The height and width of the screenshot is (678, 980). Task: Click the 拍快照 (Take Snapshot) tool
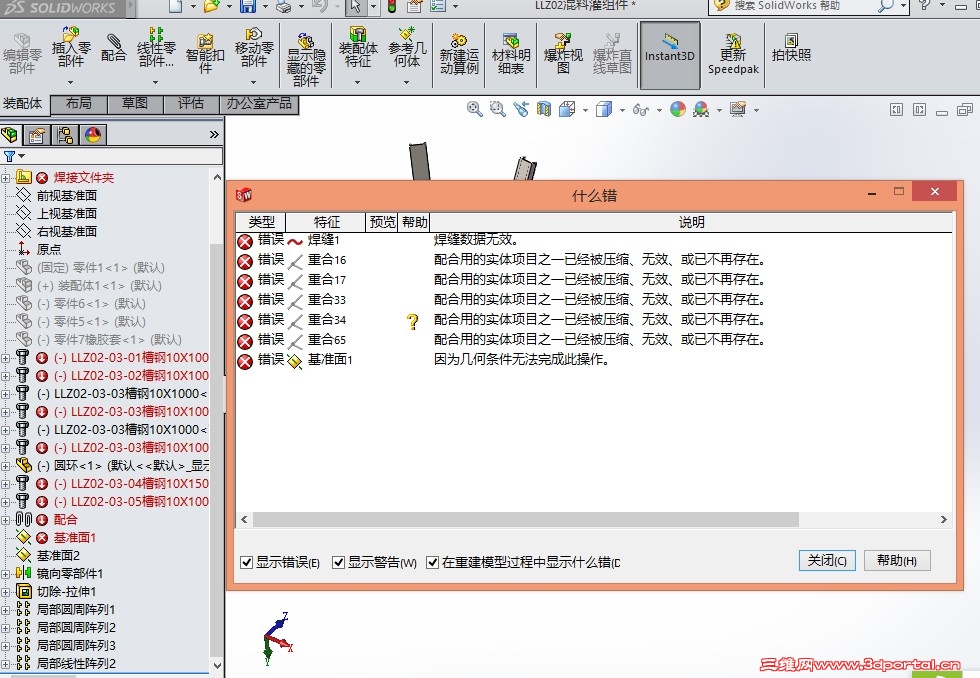coord(791,47)
